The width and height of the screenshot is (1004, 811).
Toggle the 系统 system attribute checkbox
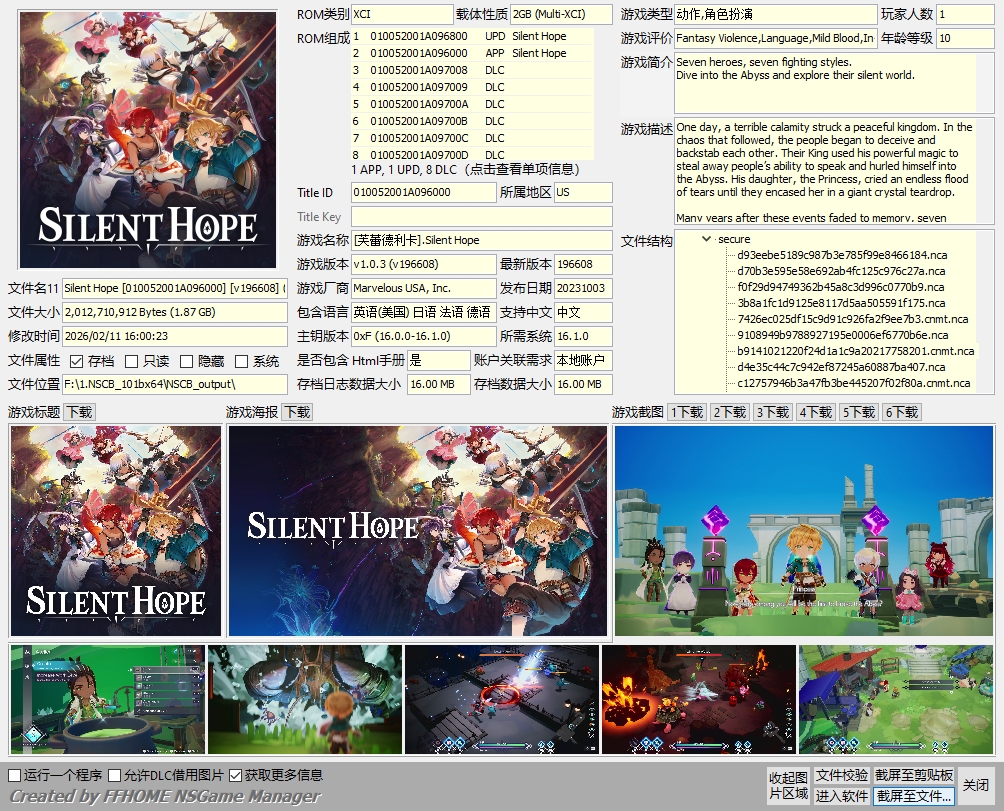[x=241, y=361]
